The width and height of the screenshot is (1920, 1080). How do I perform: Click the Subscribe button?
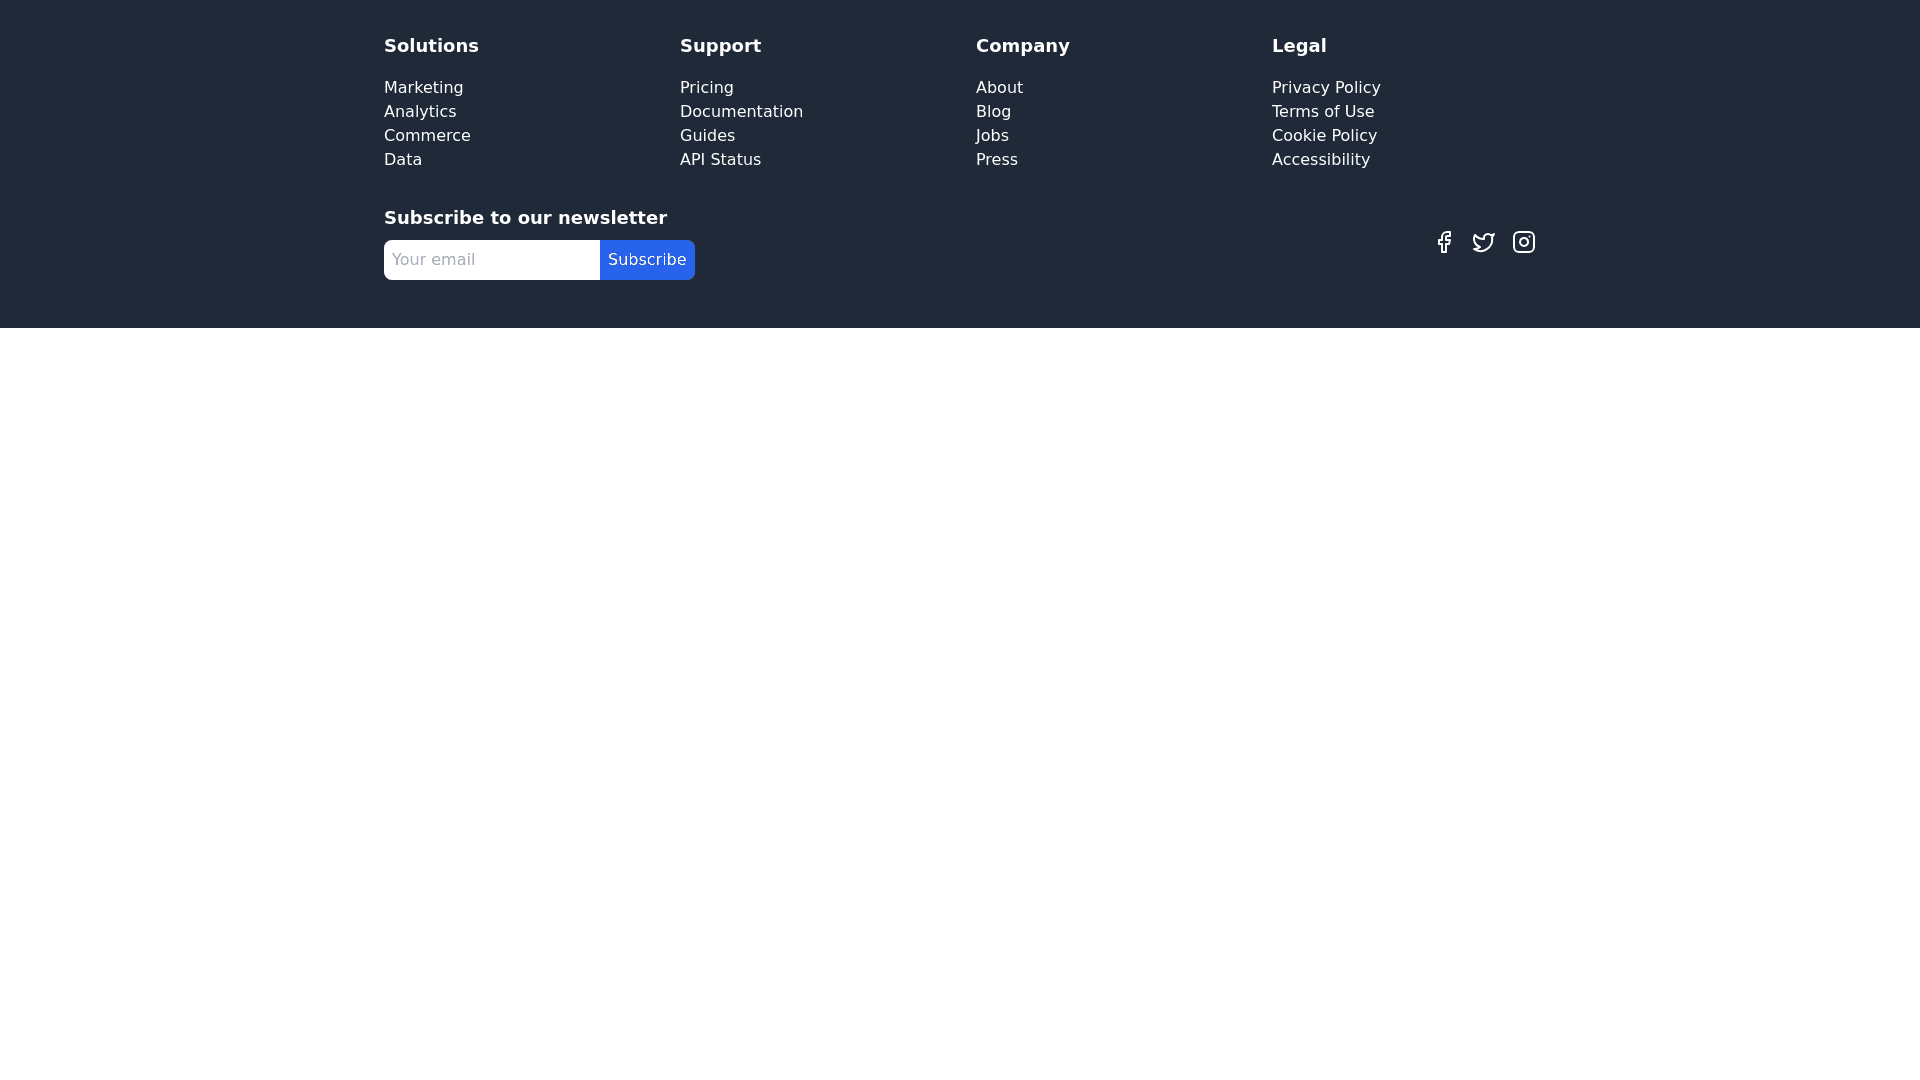[647, 260]
